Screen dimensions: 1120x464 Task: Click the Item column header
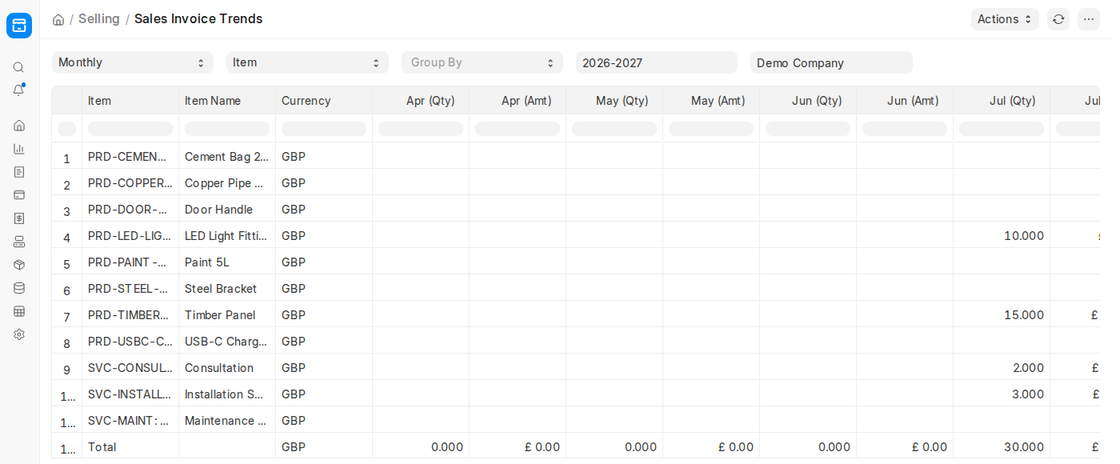pyautogui.click(x=130, y=101)
